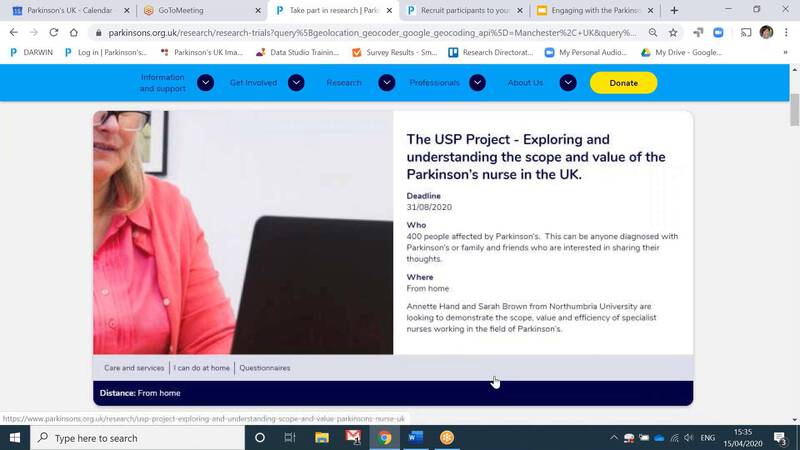Open the Chrome three-dot menu
Screen dimensions: 800x450
[x=786, y=32]
